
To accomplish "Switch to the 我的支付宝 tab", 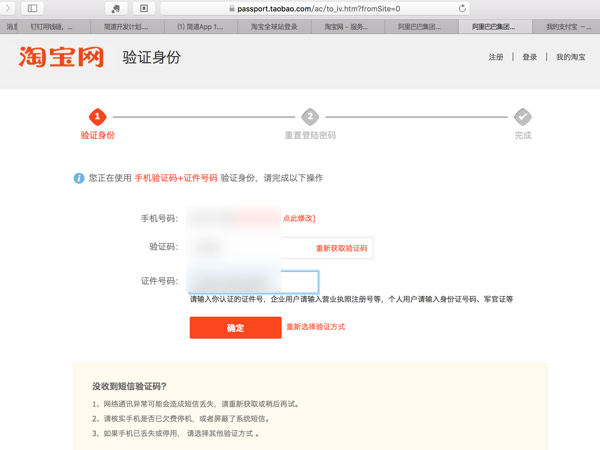I will pyautogui.click(x=566, y=27).
